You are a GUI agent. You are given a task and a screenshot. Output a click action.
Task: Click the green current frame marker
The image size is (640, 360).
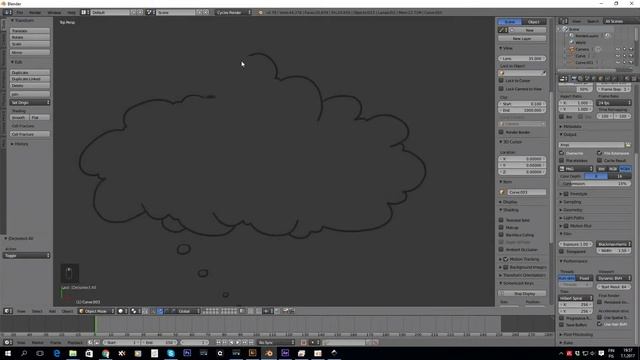[95, 325]
